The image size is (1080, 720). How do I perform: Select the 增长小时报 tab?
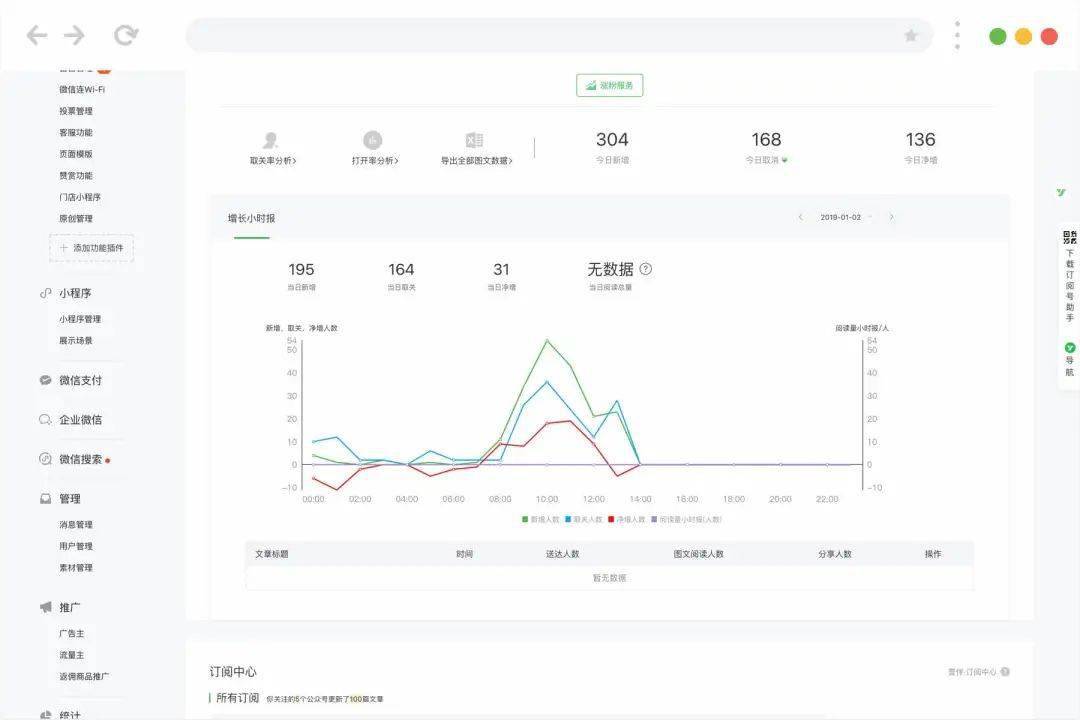pos(251,218)
